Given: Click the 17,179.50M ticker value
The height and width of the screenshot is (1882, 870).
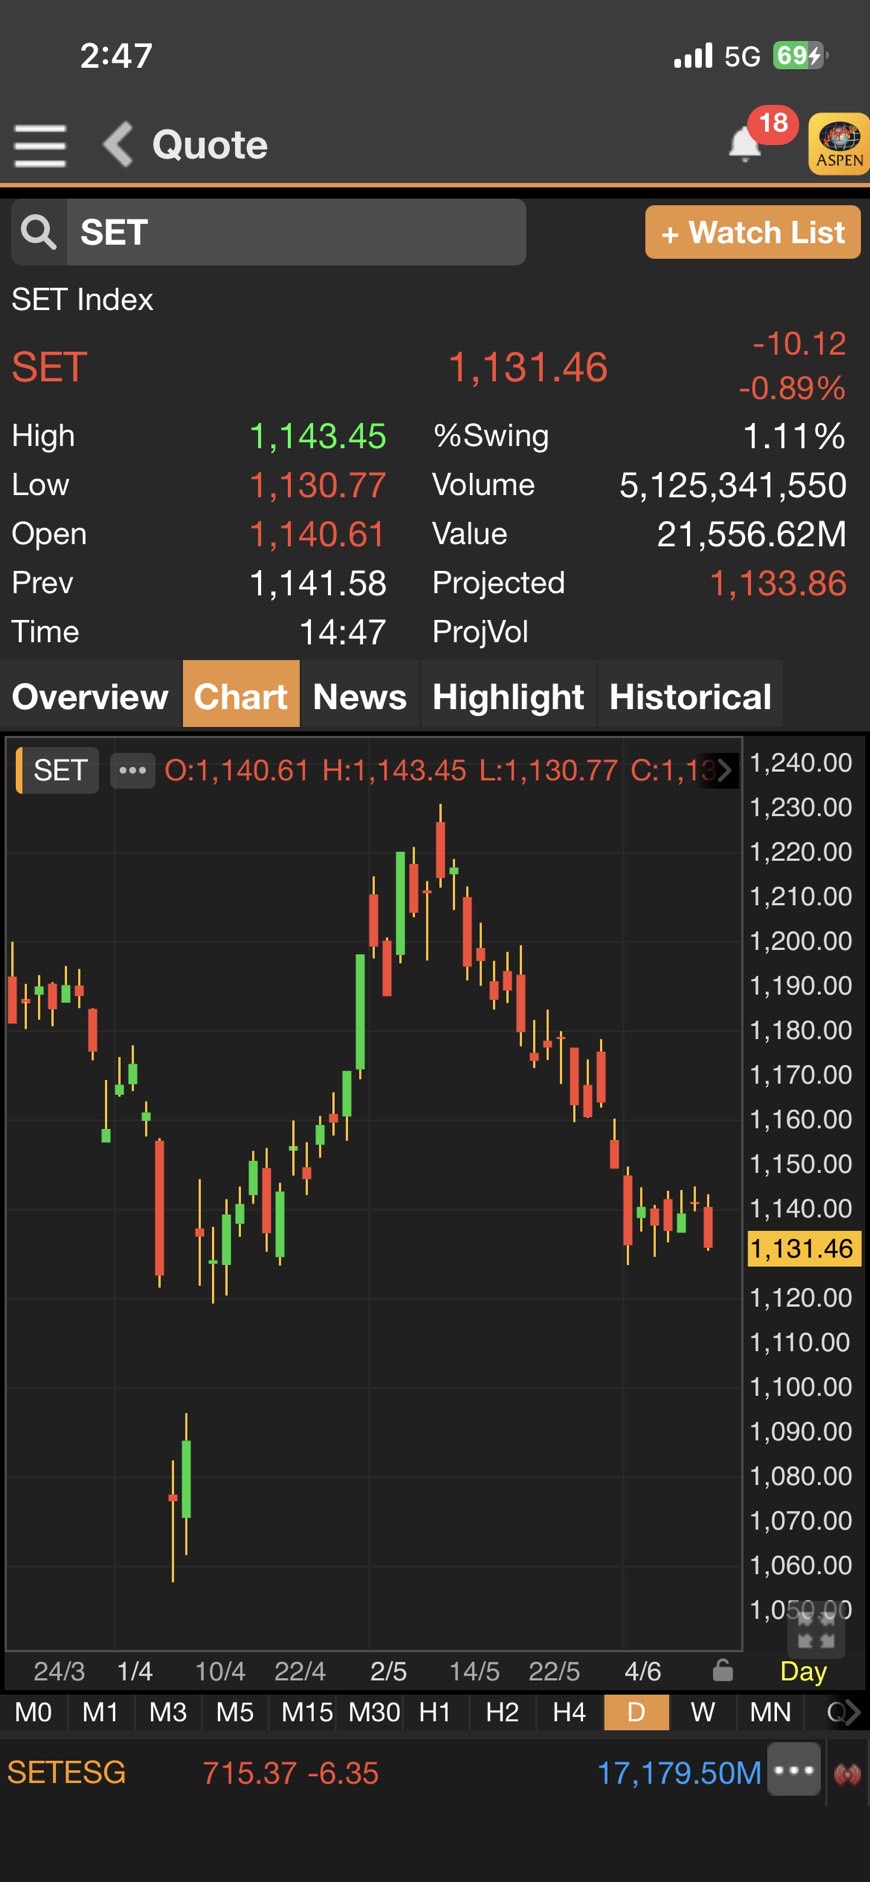Looking at the screenshot, I should [679, 1773].
